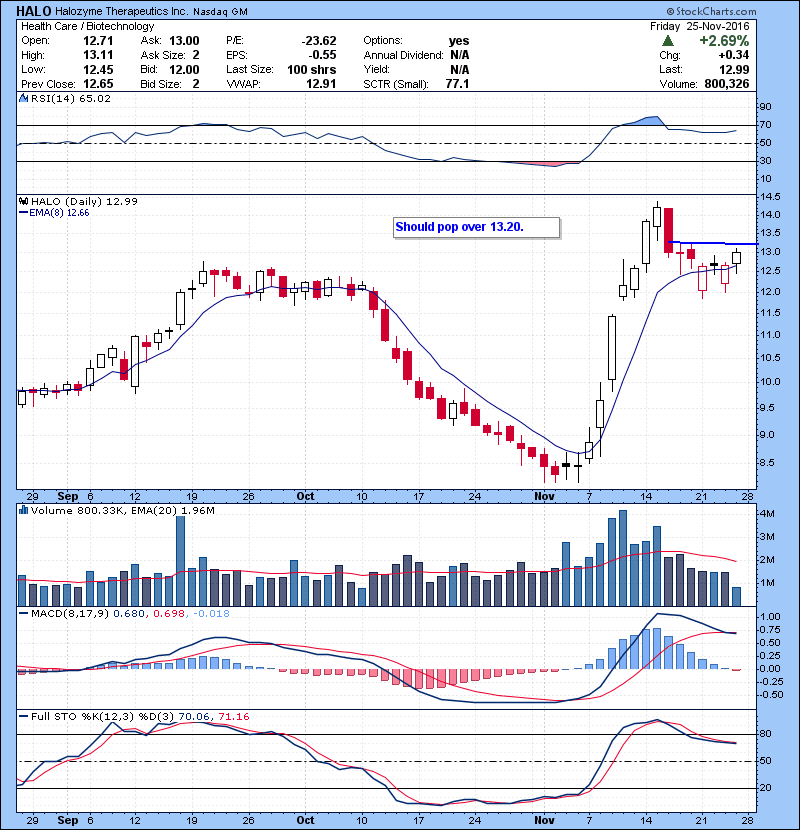Click the 'HALO (Daily) 12.99' chart label
The width and height of the screenshot is (800, 830).
coord(84,201)
